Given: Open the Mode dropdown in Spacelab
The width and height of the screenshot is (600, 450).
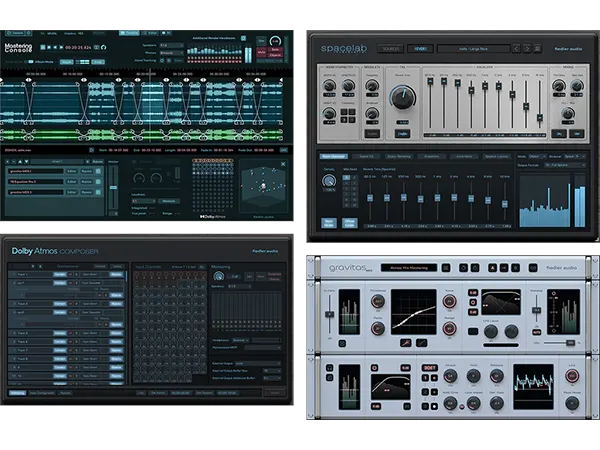Looking at the screenshot, I should [537, 157].
